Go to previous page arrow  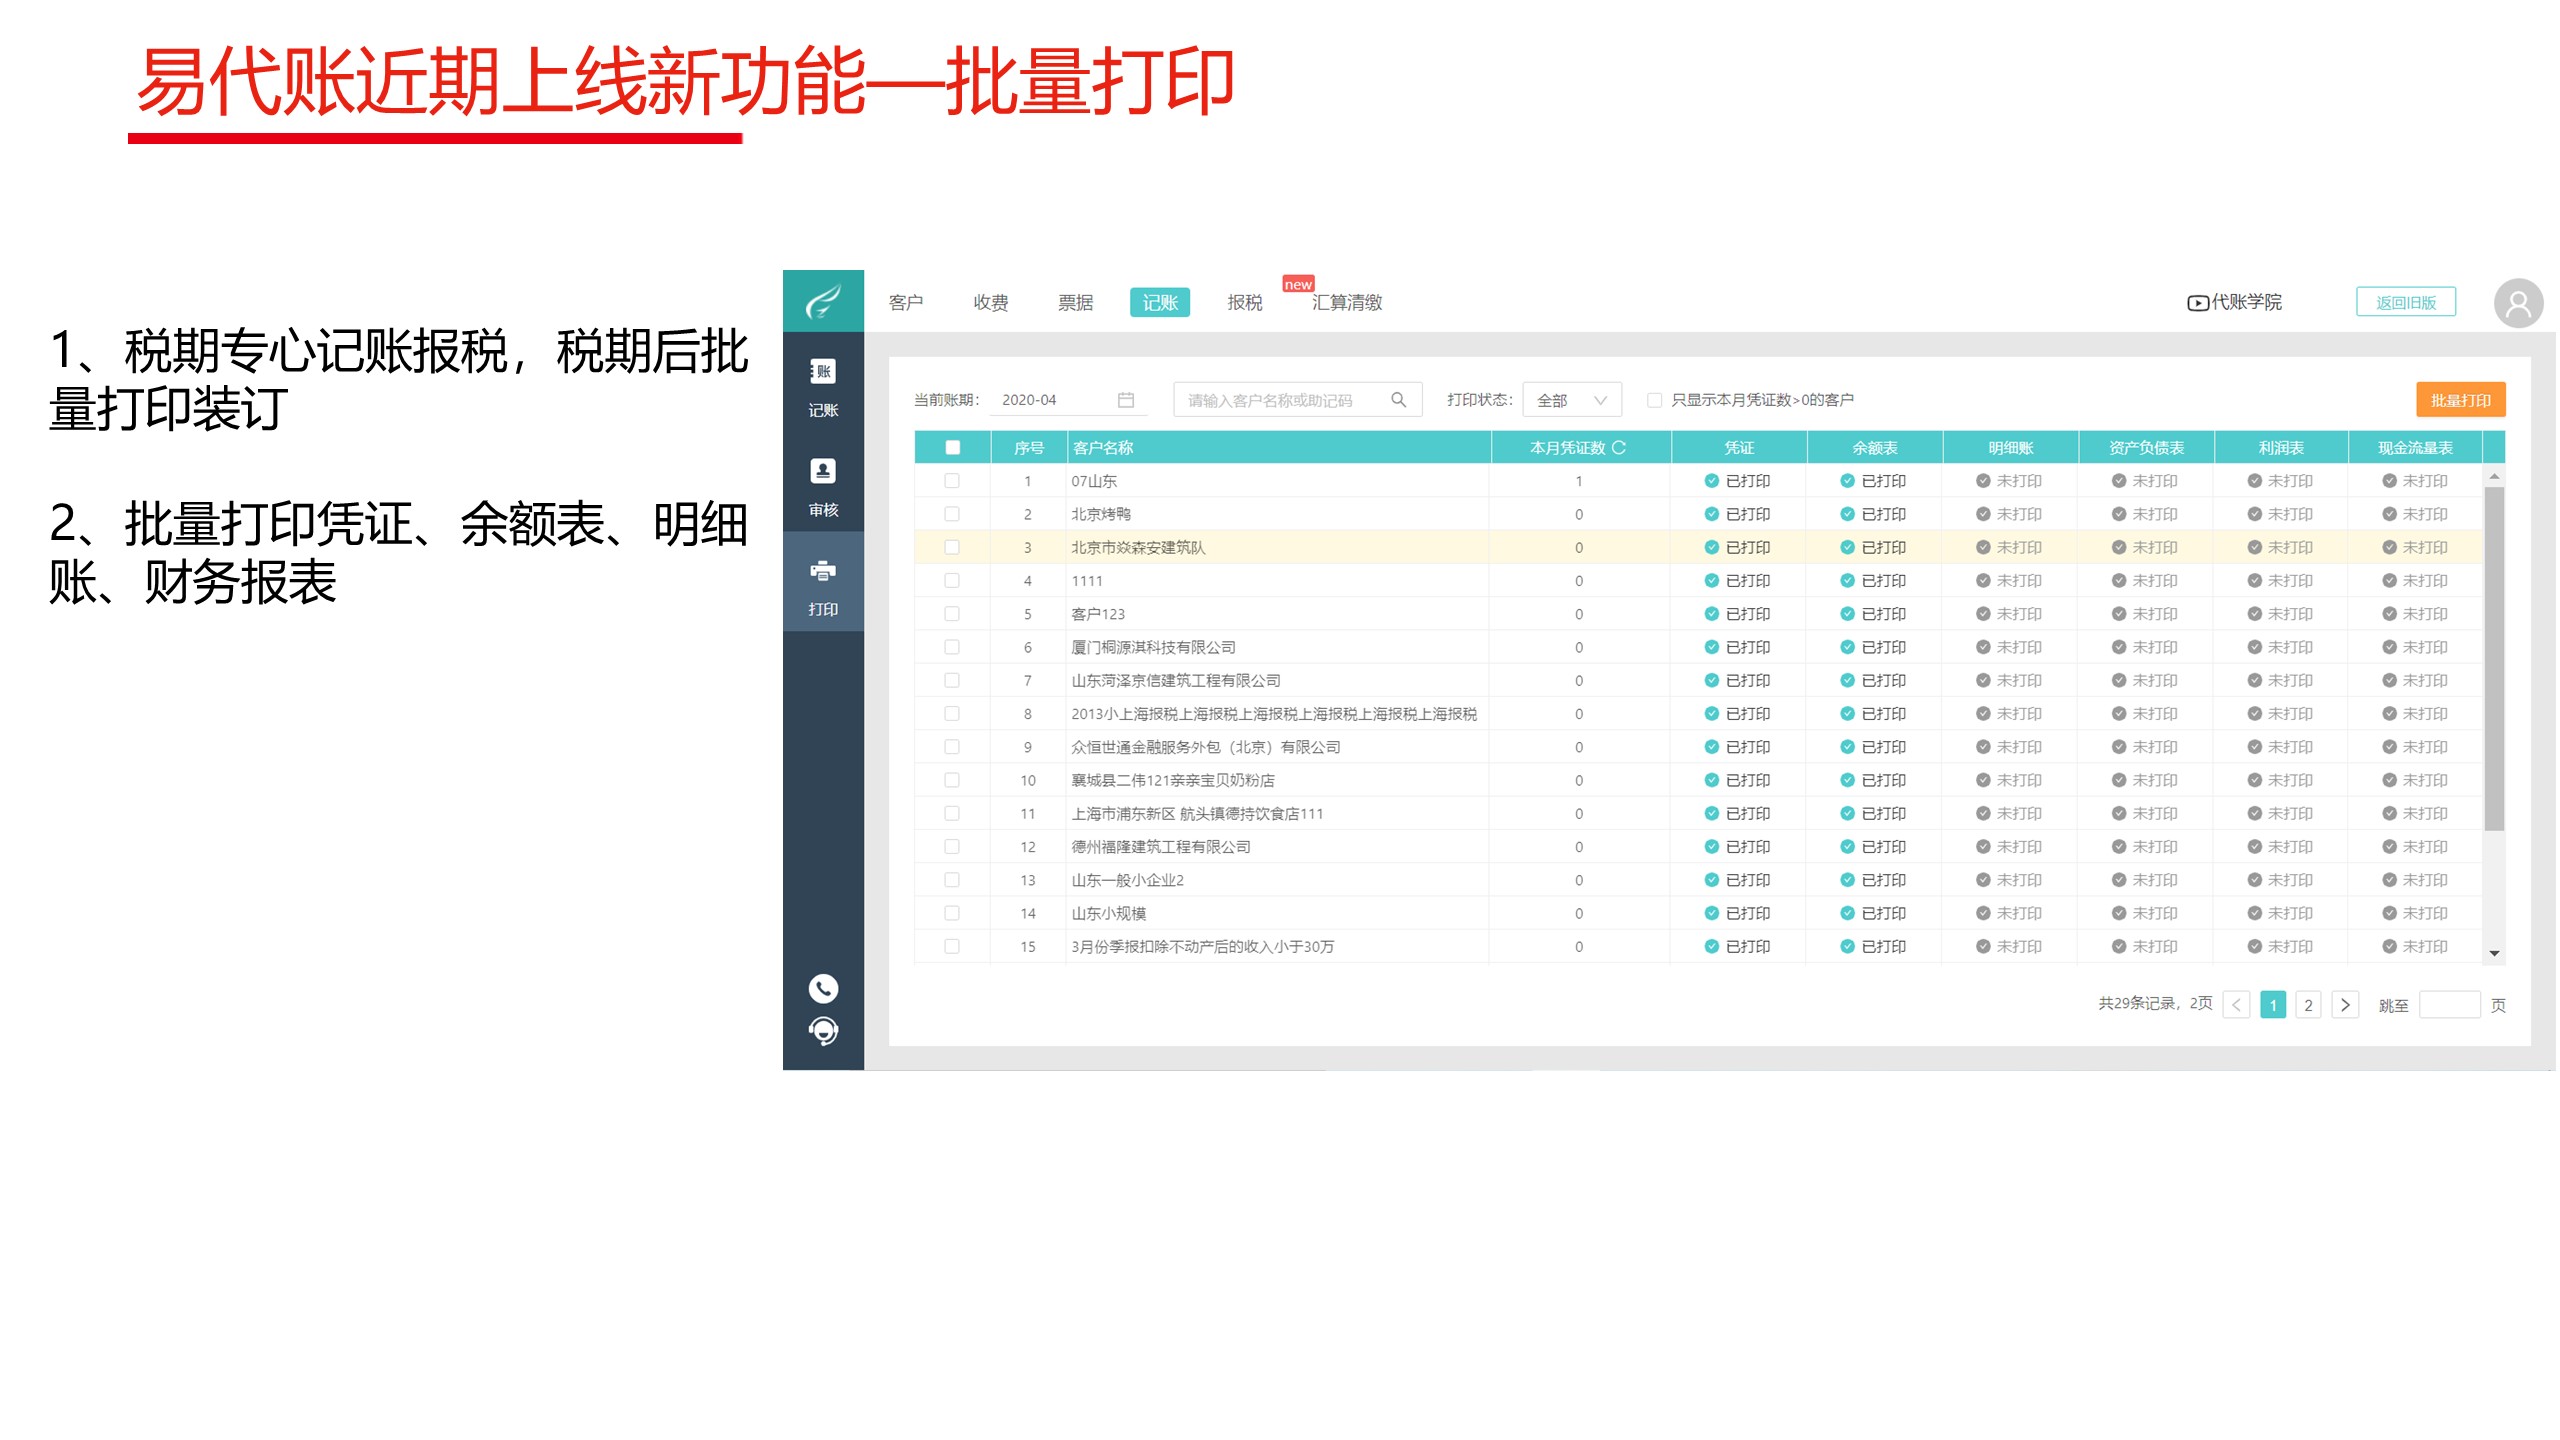point(2237,1005)
